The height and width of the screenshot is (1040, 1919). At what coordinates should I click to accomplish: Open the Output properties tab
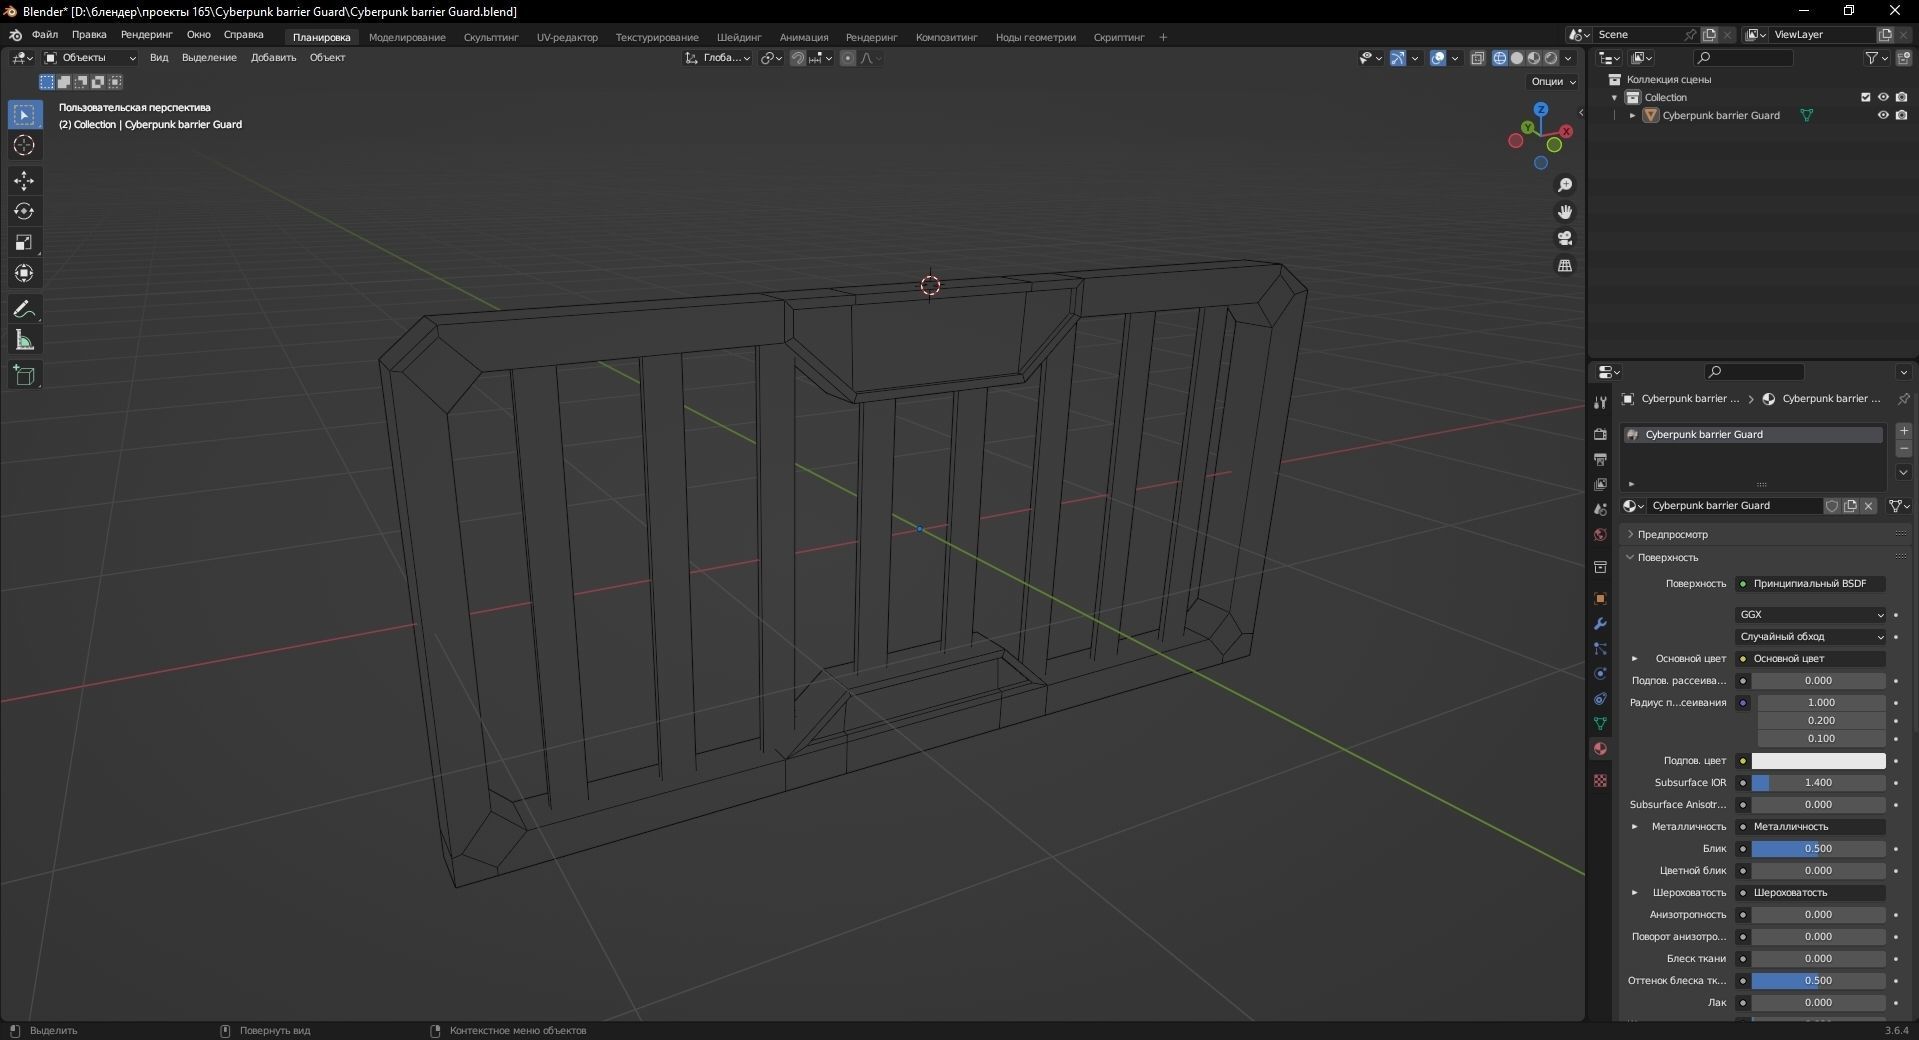click(1600, 459)
